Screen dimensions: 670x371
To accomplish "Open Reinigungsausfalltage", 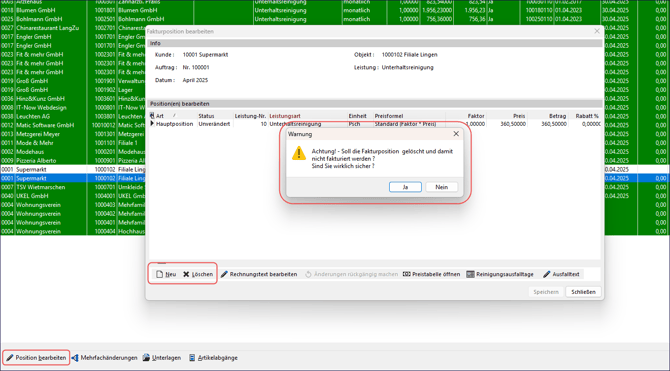I will tap(500, 274).
